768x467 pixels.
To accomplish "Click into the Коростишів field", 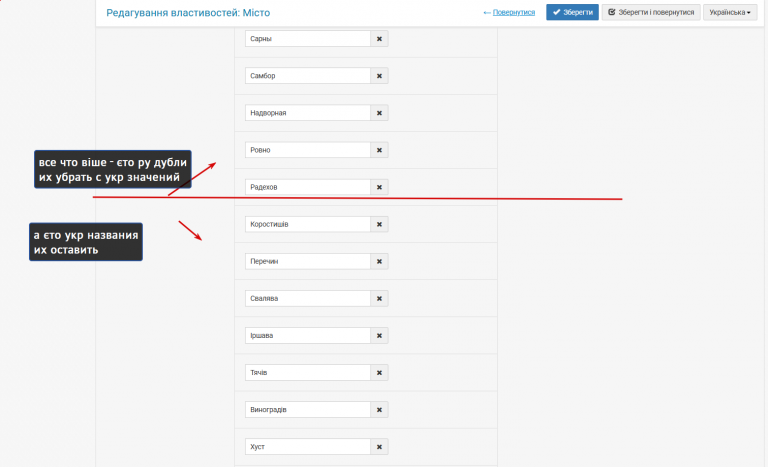I will [308, 224].
